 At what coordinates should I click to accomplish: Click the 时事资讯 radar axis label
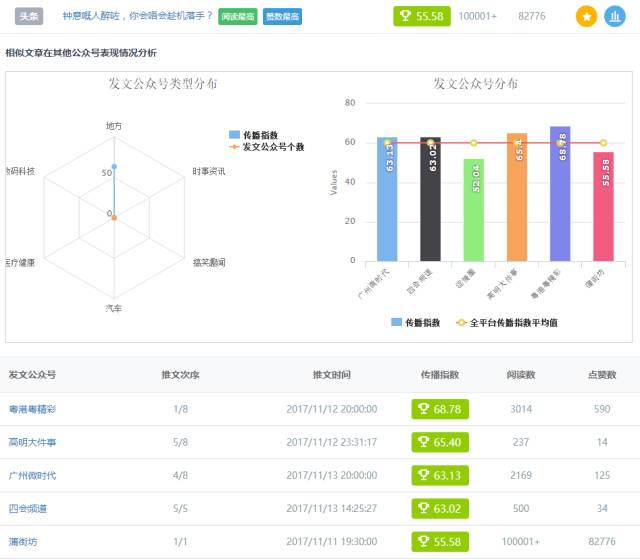[209, 171]
